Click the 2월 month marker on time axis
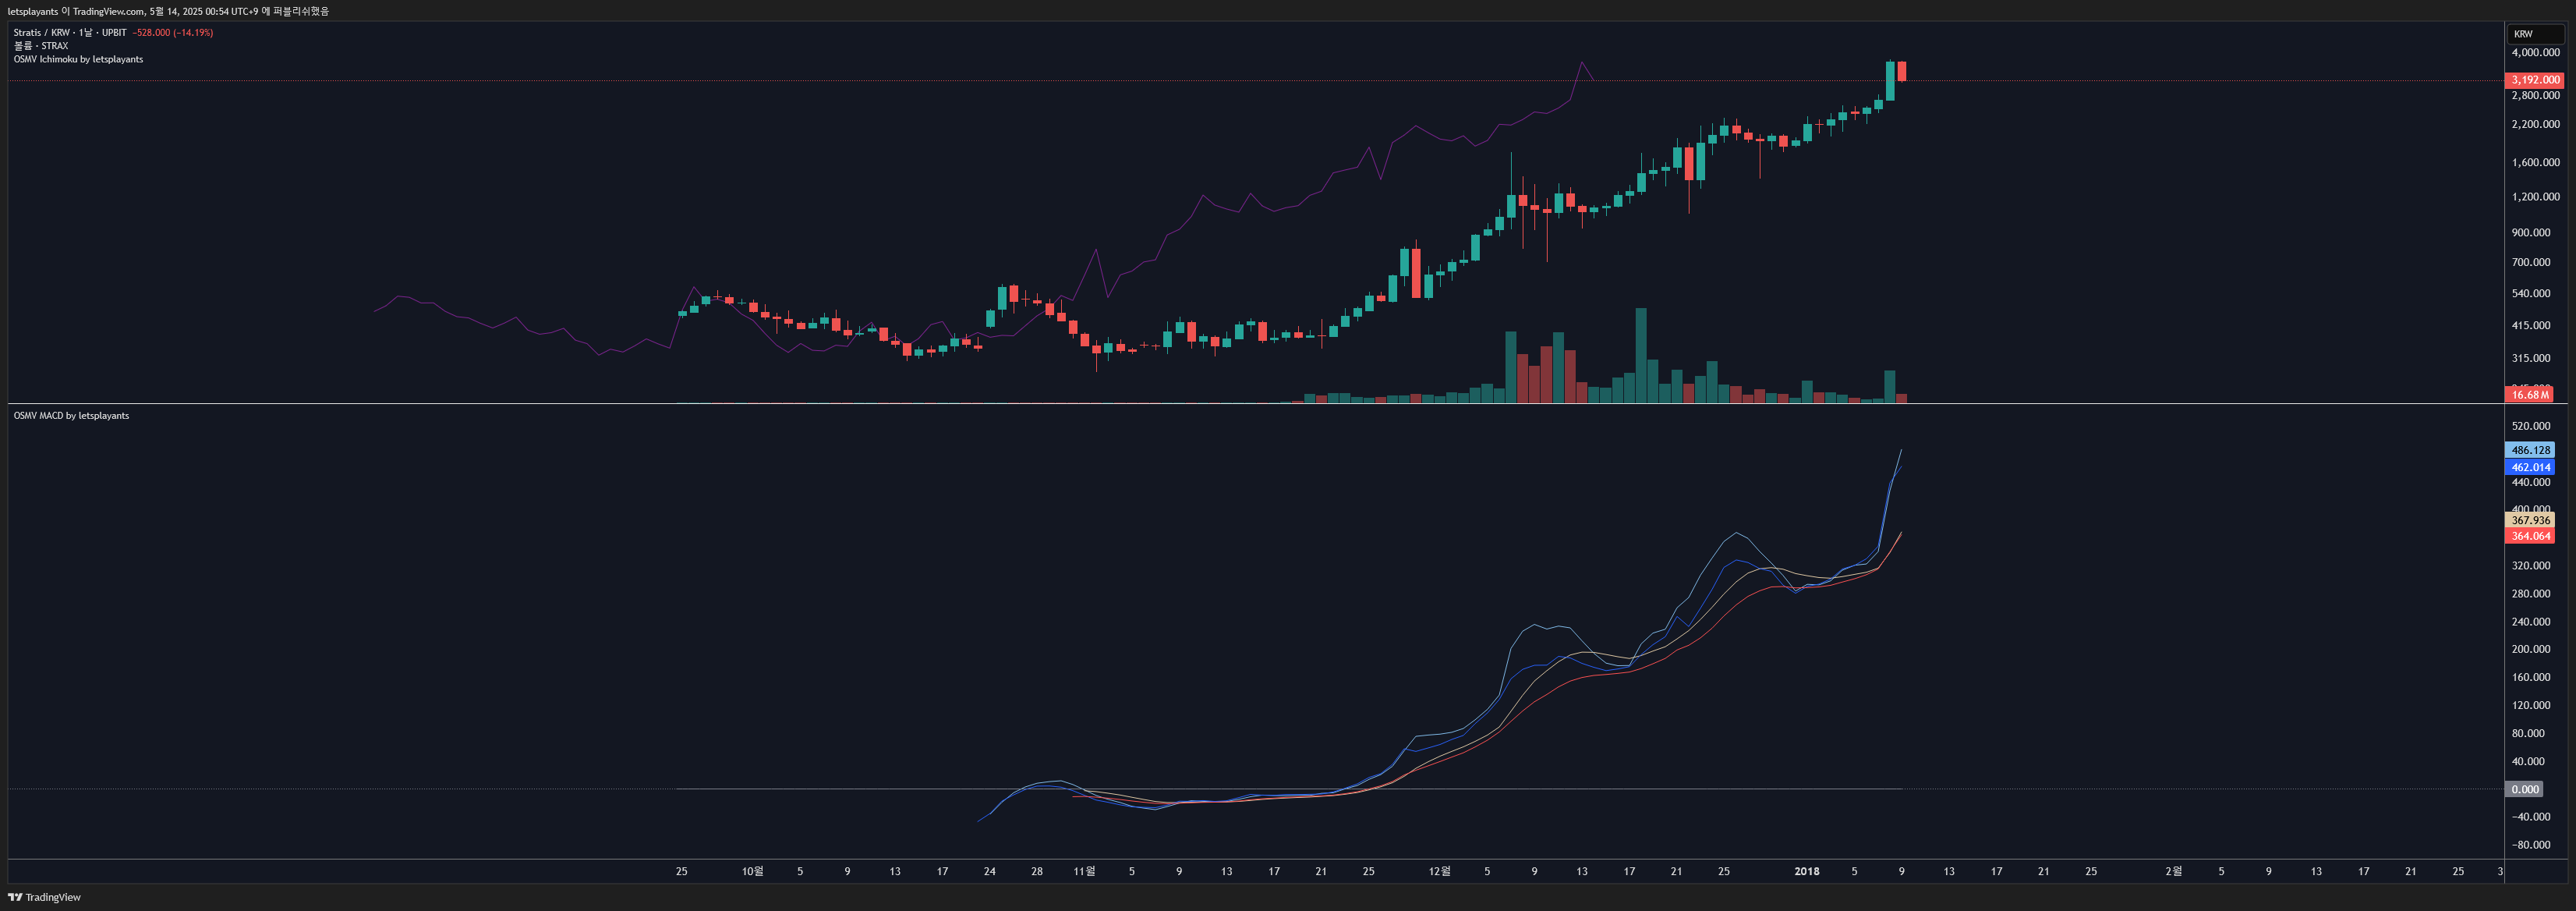Viewport: 2576px width, 911px height. coord(2174,872)
